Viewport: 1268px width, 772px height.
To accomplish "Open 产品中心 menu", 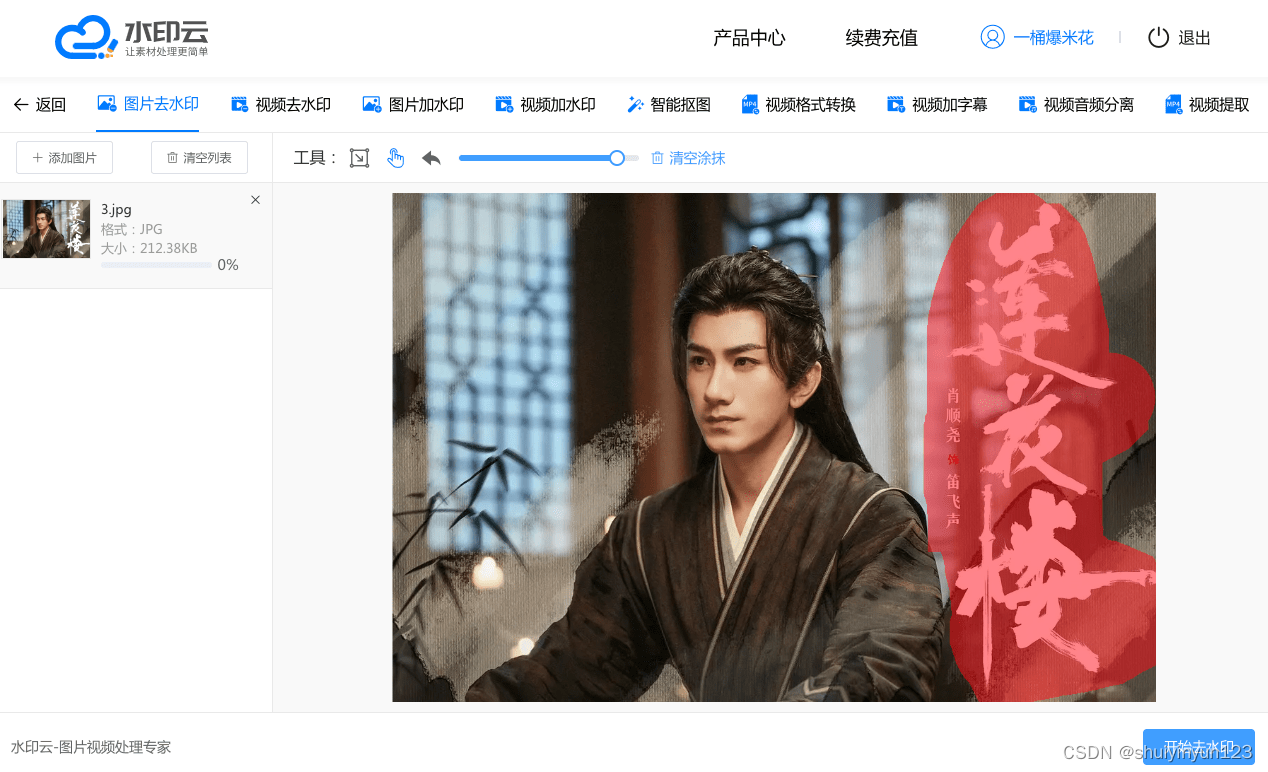I will [749, 38].
